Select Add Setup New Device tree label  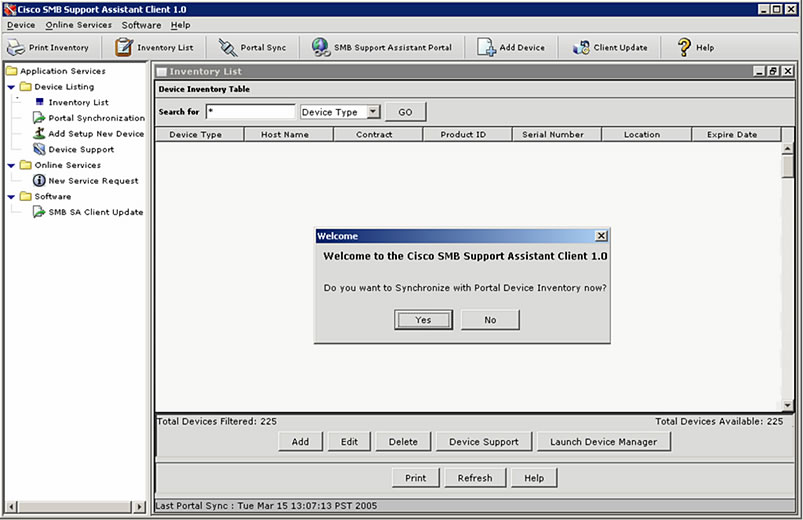[x=96, y=133]
